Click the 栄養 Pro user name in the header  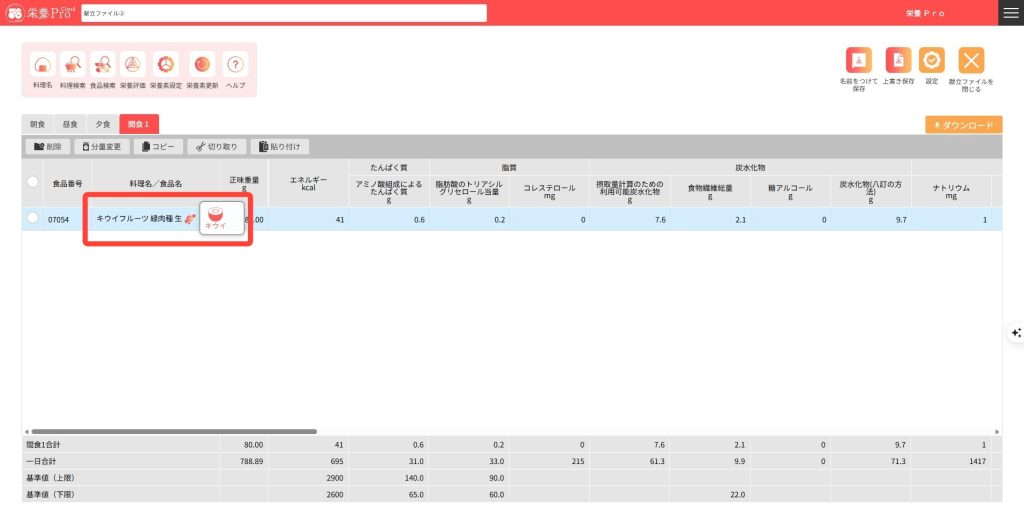(x=925, y=13)
